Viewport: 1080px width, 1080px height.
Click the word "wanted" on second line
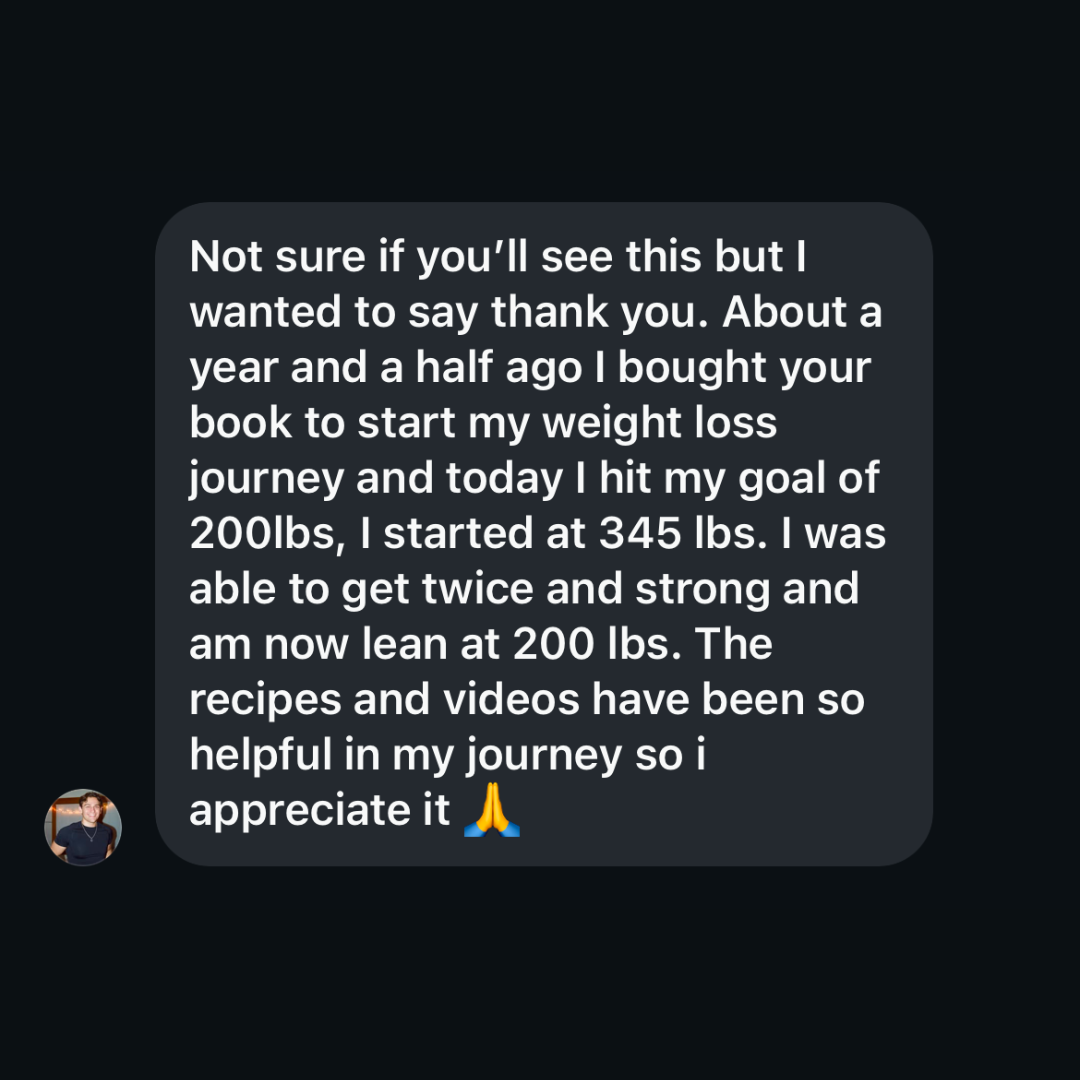263,313
